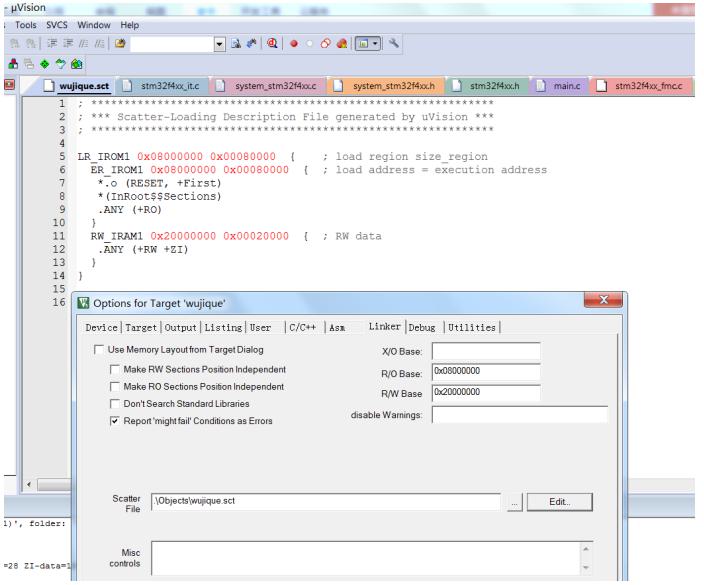Click the Scatter File path field

click(326, 501)
